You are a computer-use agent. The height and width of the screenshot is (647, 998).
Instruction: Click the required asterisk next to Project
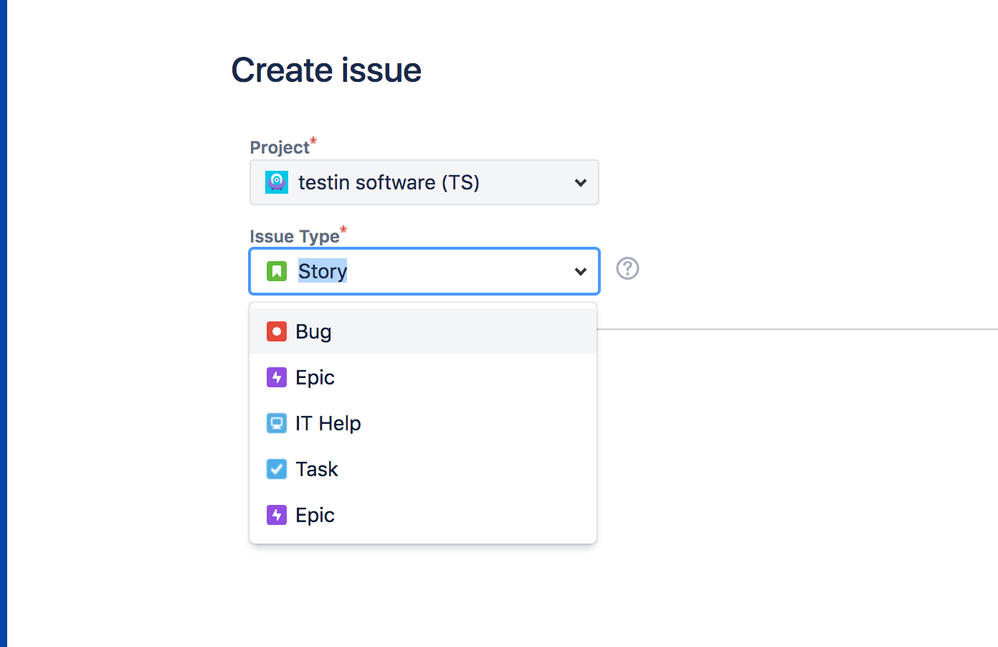coord(312,140)
